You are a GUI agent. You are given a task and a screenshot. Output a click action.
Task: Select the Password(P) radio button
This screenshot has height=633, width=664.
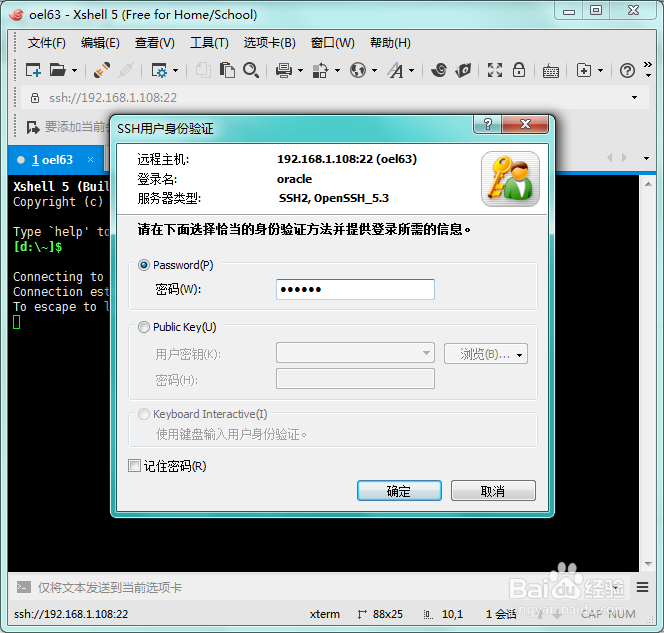[144, 265]
